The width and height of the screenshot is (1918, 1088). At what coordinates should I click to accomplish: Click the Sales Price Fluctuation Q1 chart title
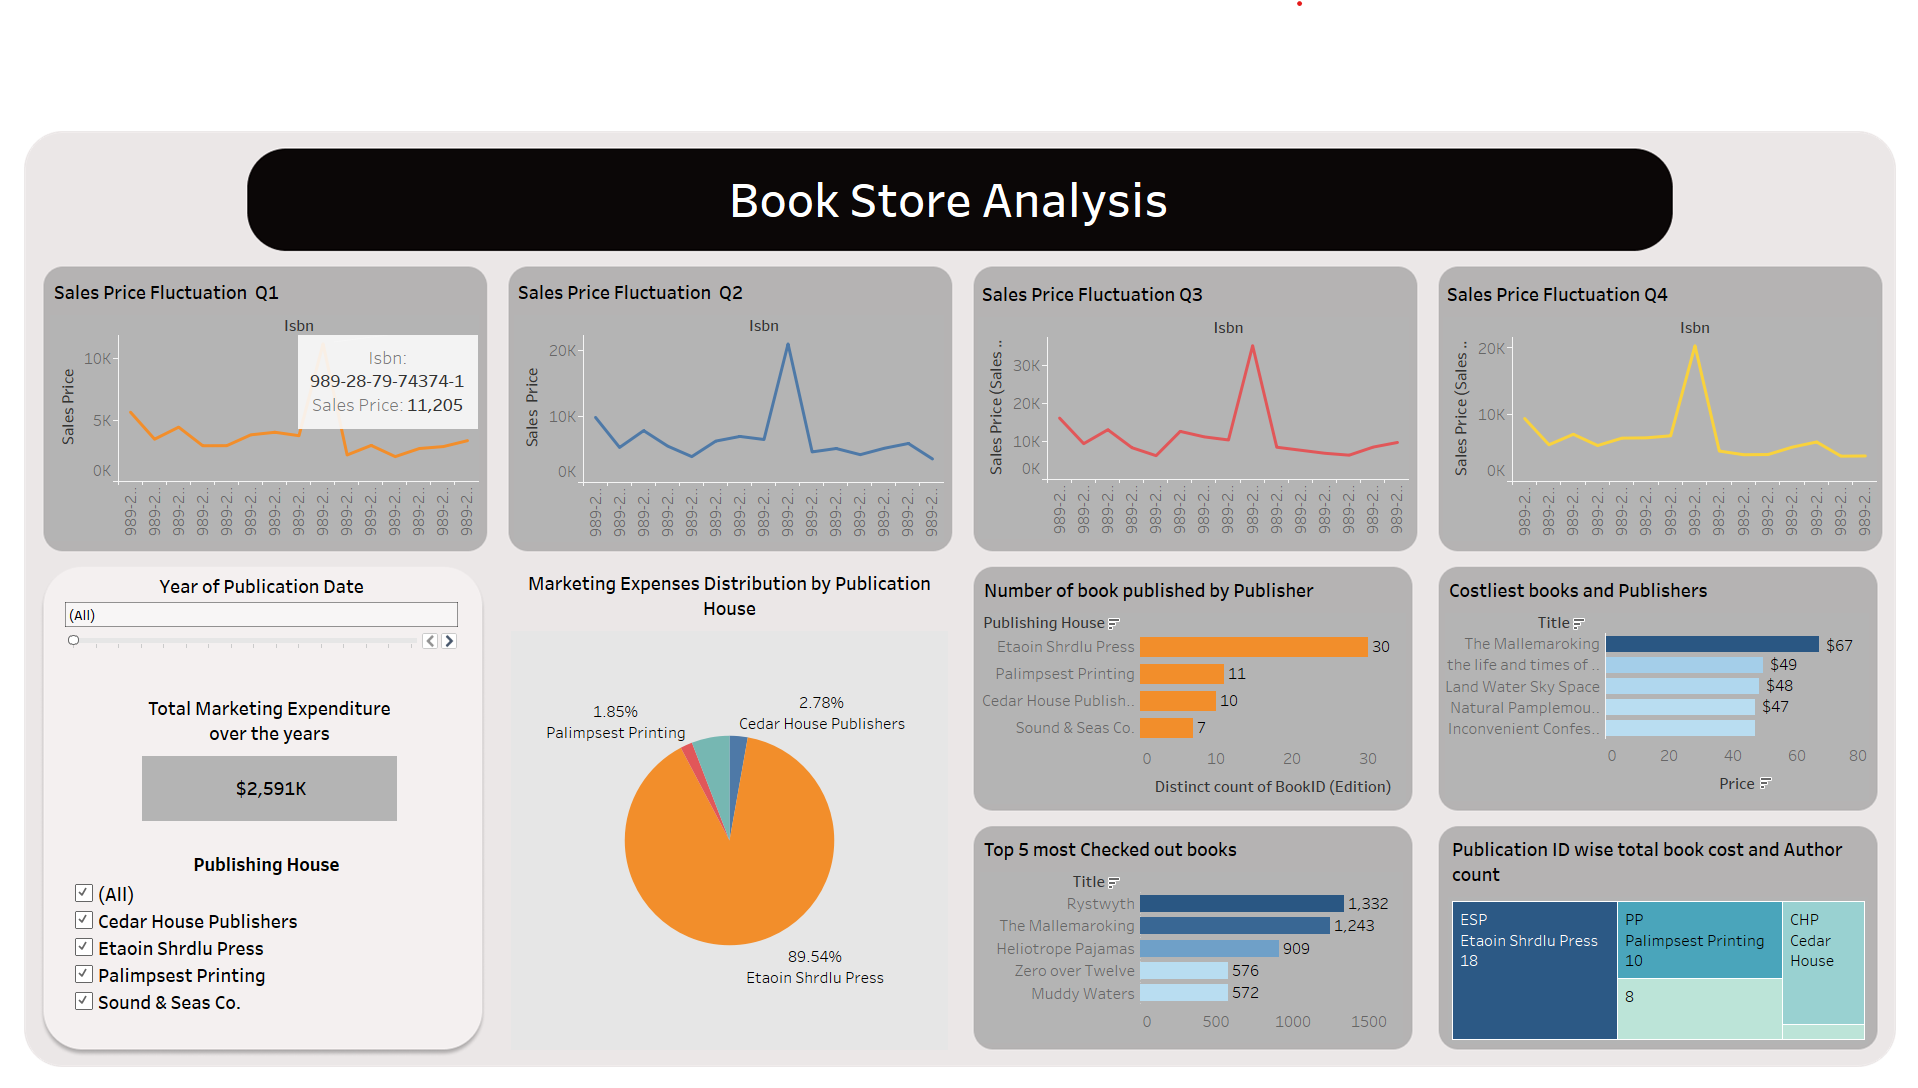[166, 293]
